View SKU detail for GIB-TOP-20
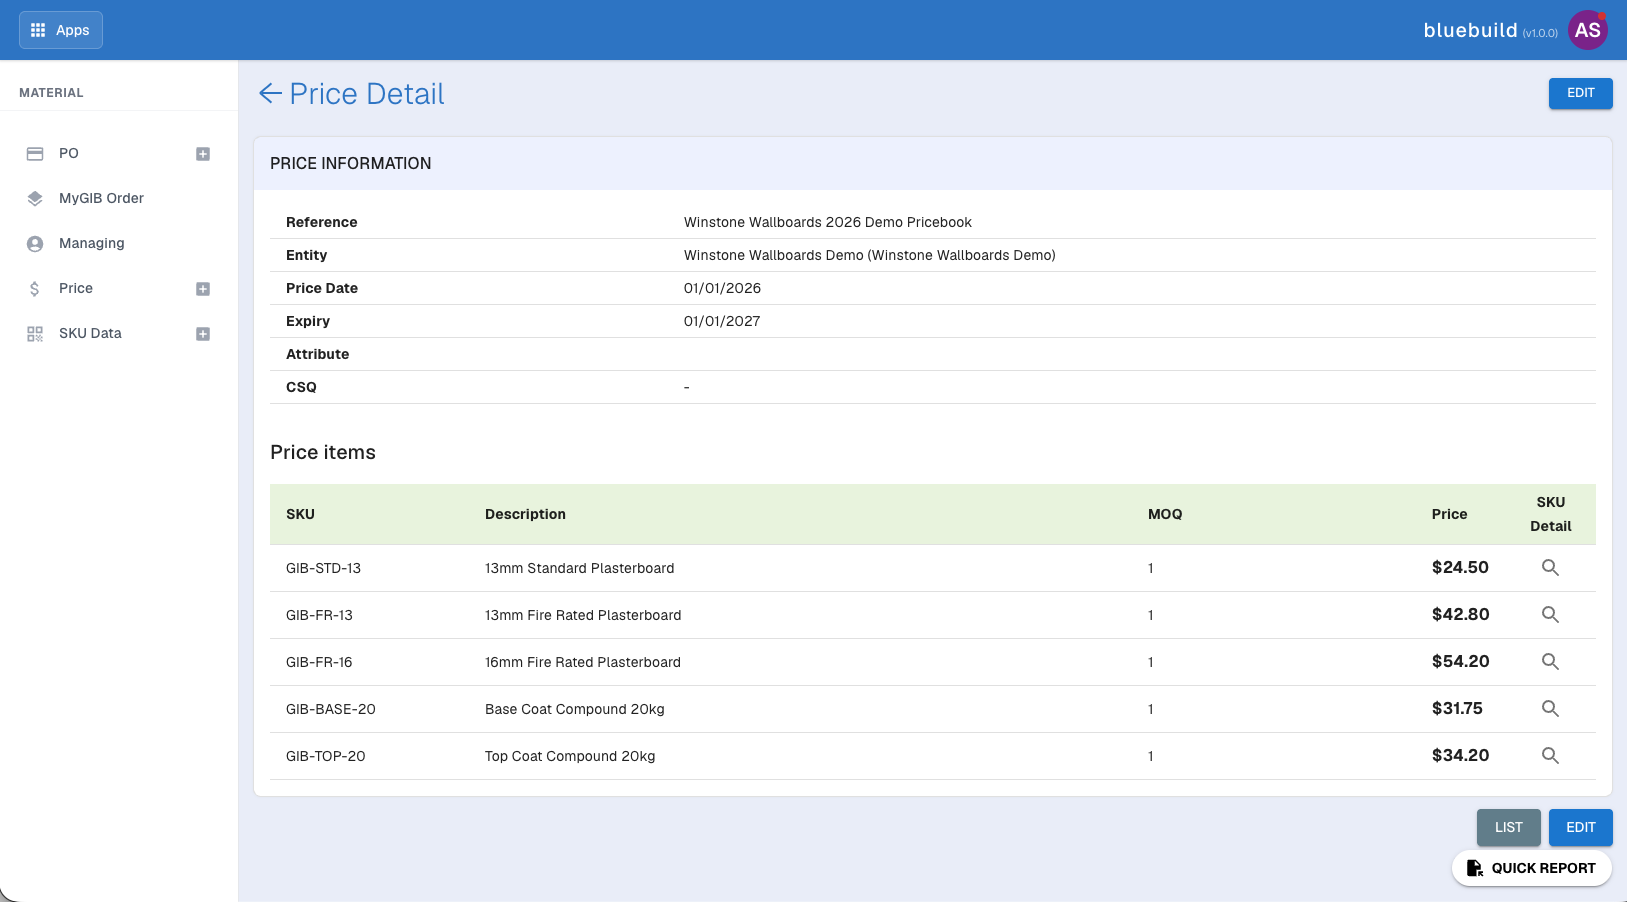This screenshot has width=1627, height=902. click(x=1550, y=755)
